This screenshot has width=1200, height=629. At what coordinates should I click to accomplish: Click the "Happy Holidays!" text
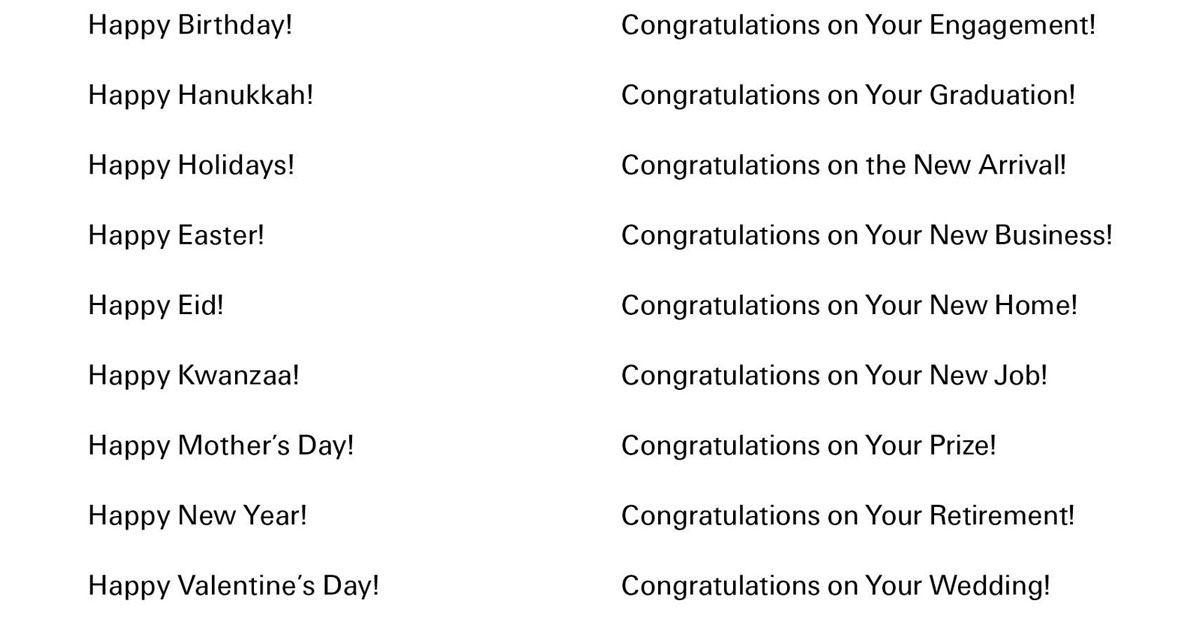[x=191, y=165]
